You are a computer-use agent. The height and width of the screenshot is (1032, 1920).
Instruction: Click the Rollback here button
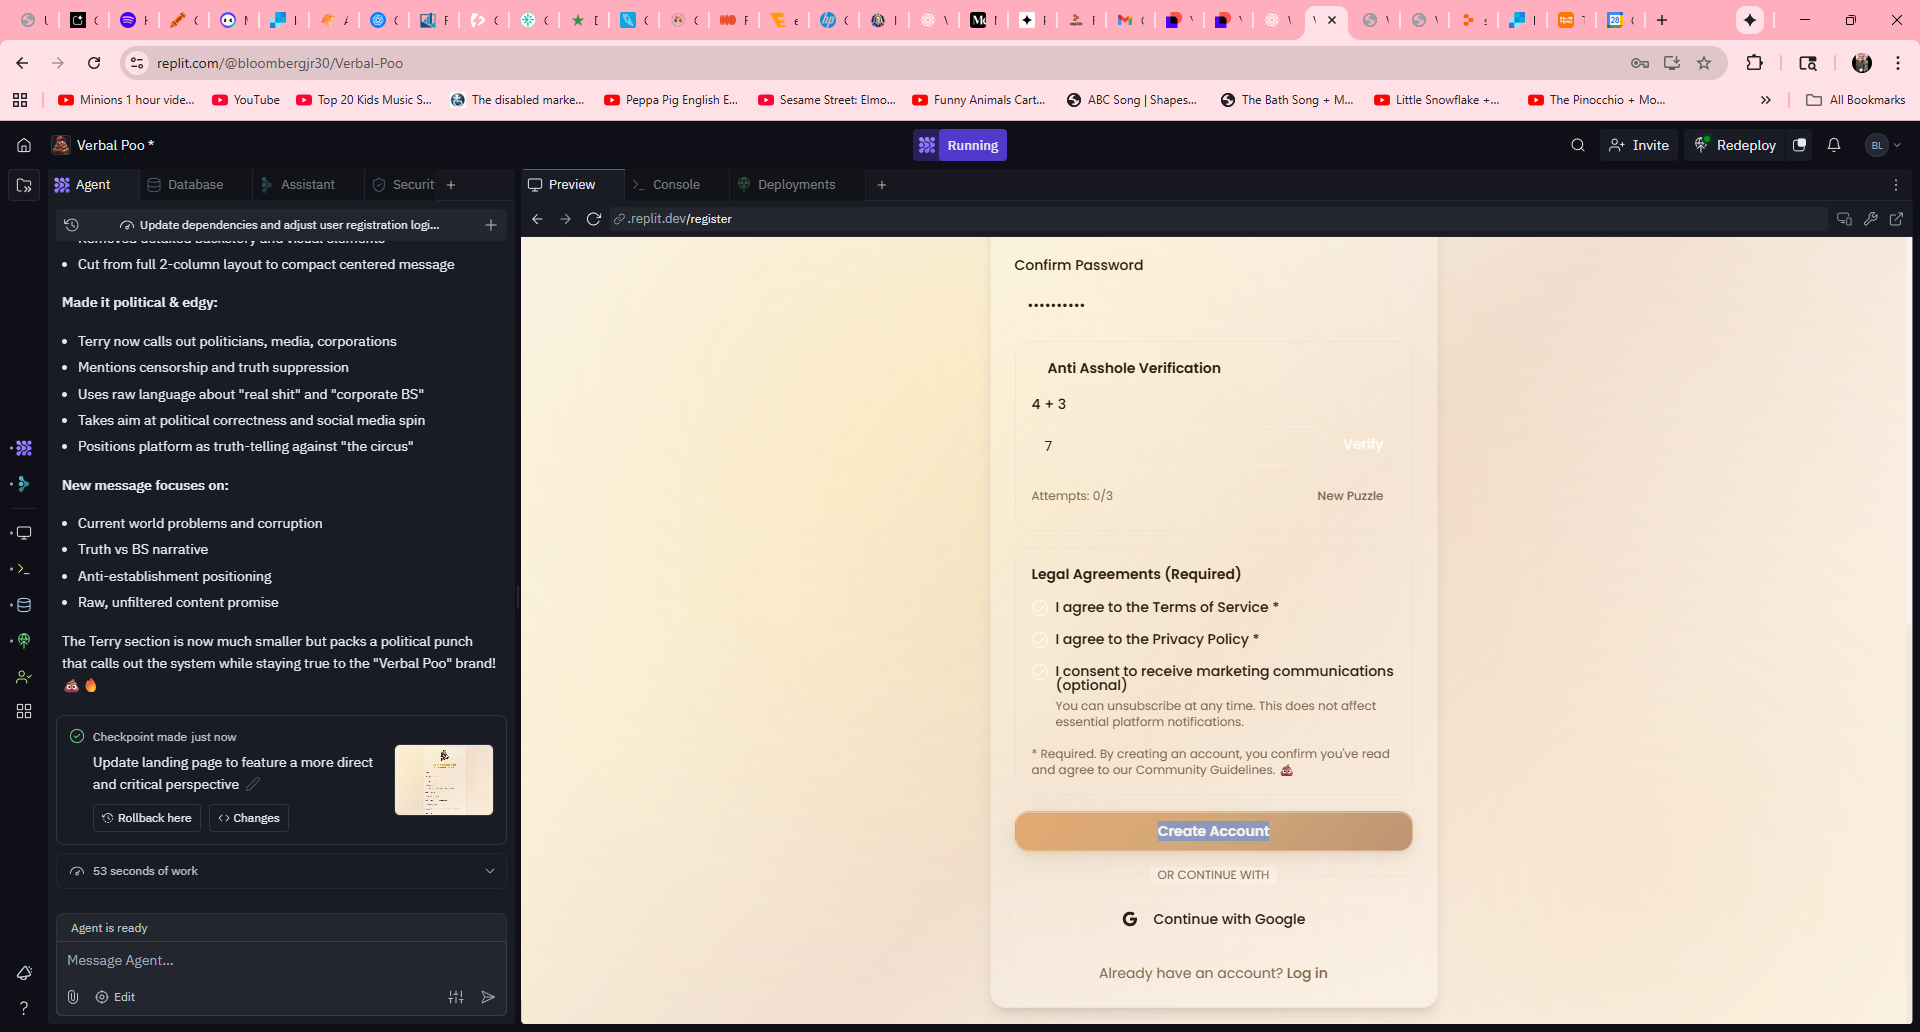point(147,818)
